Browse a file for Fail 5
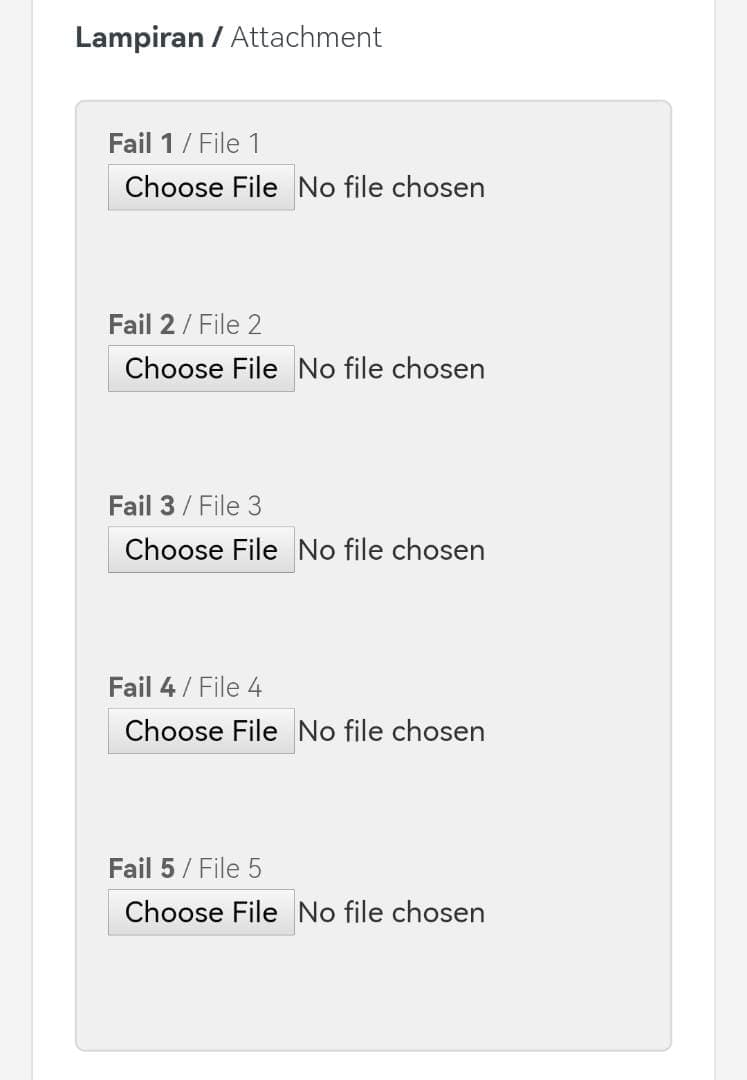 click(x=201, y=912)
